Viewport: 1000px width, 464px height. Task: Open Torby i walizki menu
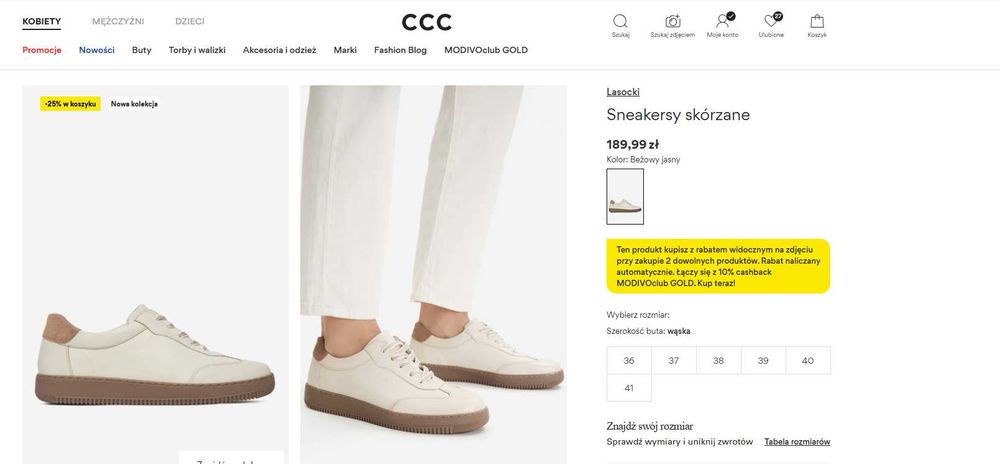[x=197, y=50]
